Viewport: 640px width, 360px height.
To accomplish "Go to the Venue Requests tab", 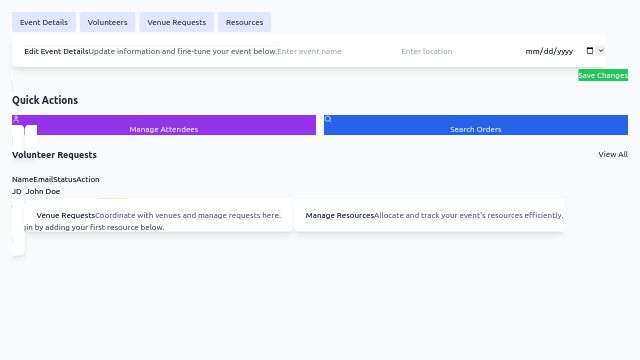I will [176, 22].
